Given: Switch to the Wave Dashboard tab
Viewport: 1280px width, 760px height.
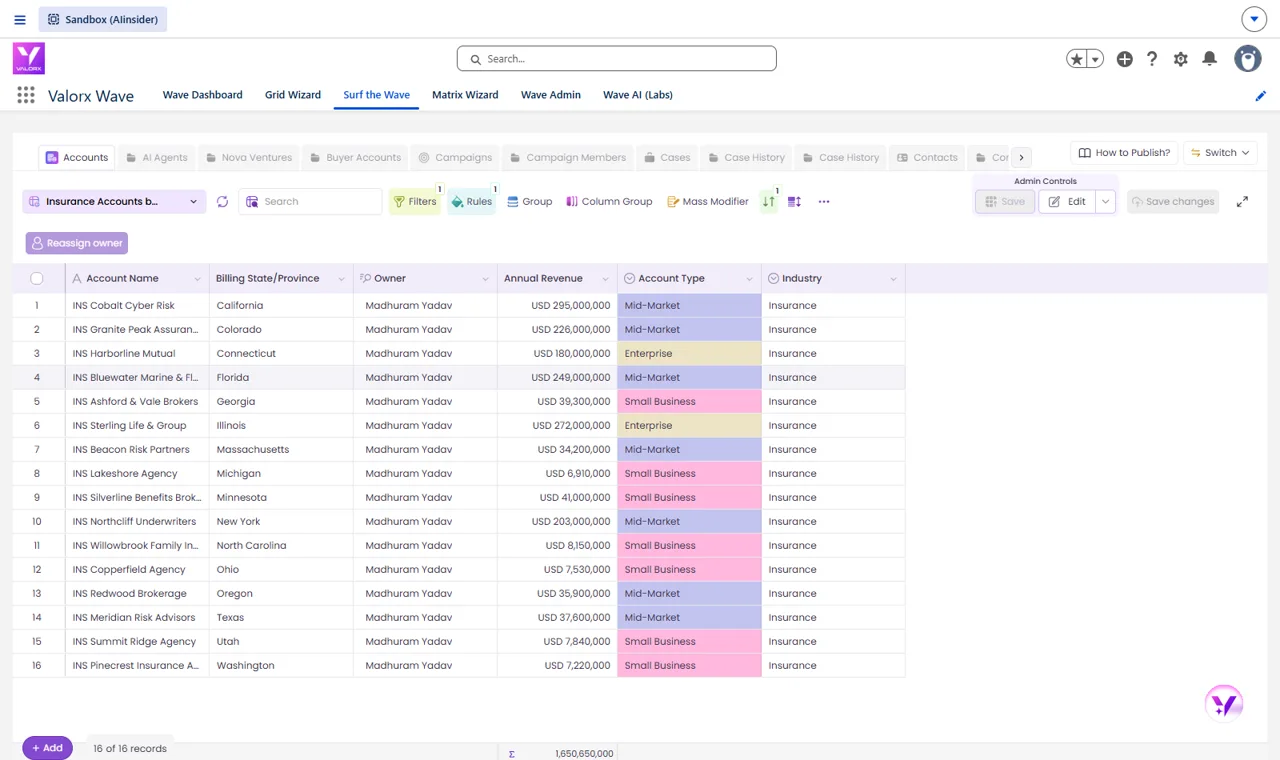Looking at the screenshot, I should [x=203, y=95].
